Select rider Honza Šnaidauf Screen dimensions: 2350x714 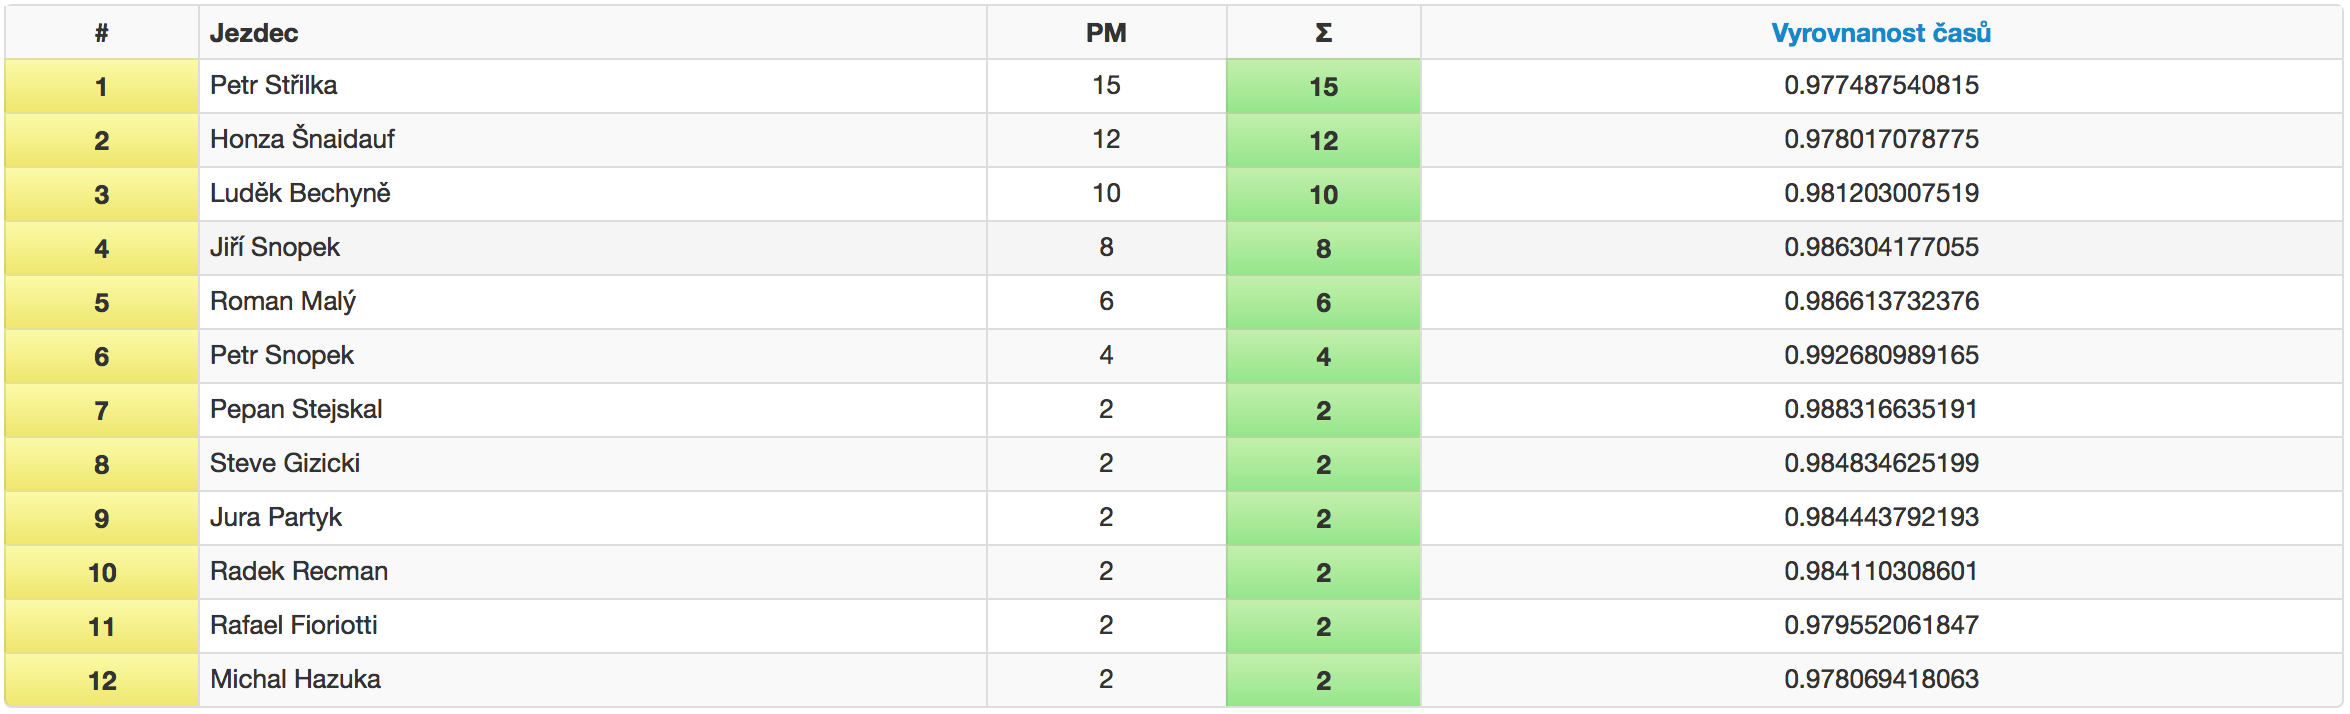tap(302, 139)
